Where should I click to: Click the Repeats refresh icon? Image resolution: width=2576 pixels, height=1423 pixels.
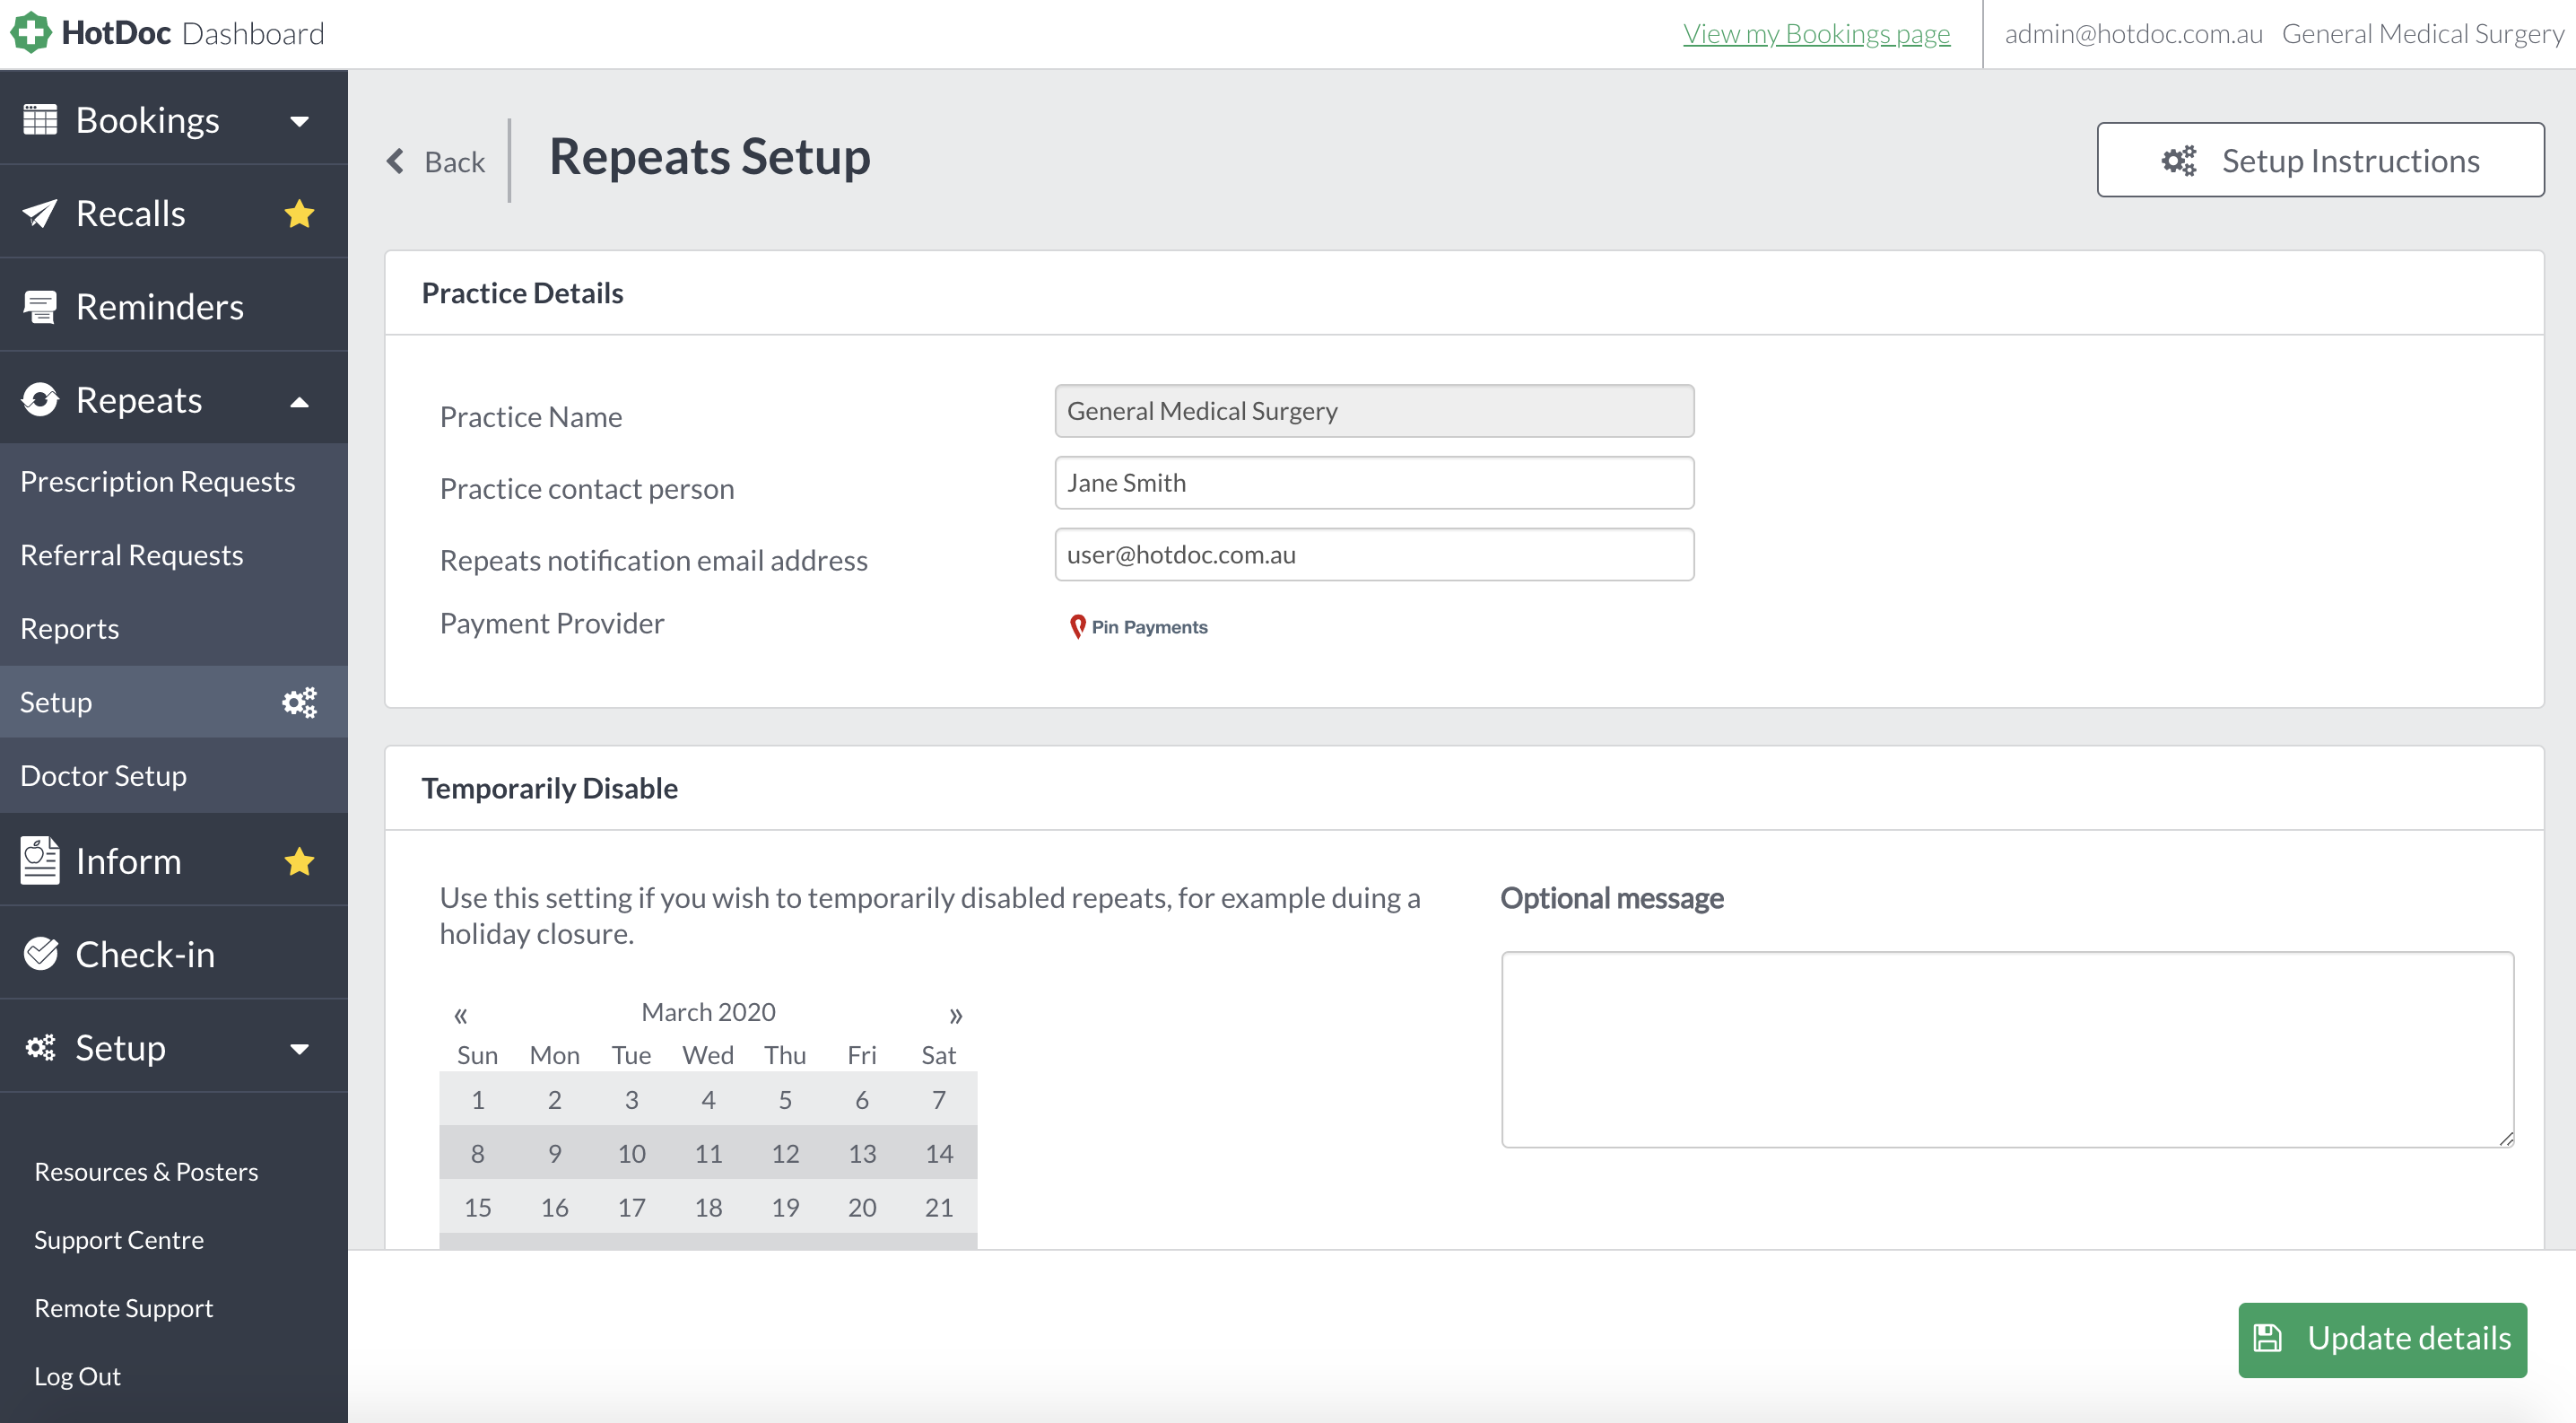(40, 400)
